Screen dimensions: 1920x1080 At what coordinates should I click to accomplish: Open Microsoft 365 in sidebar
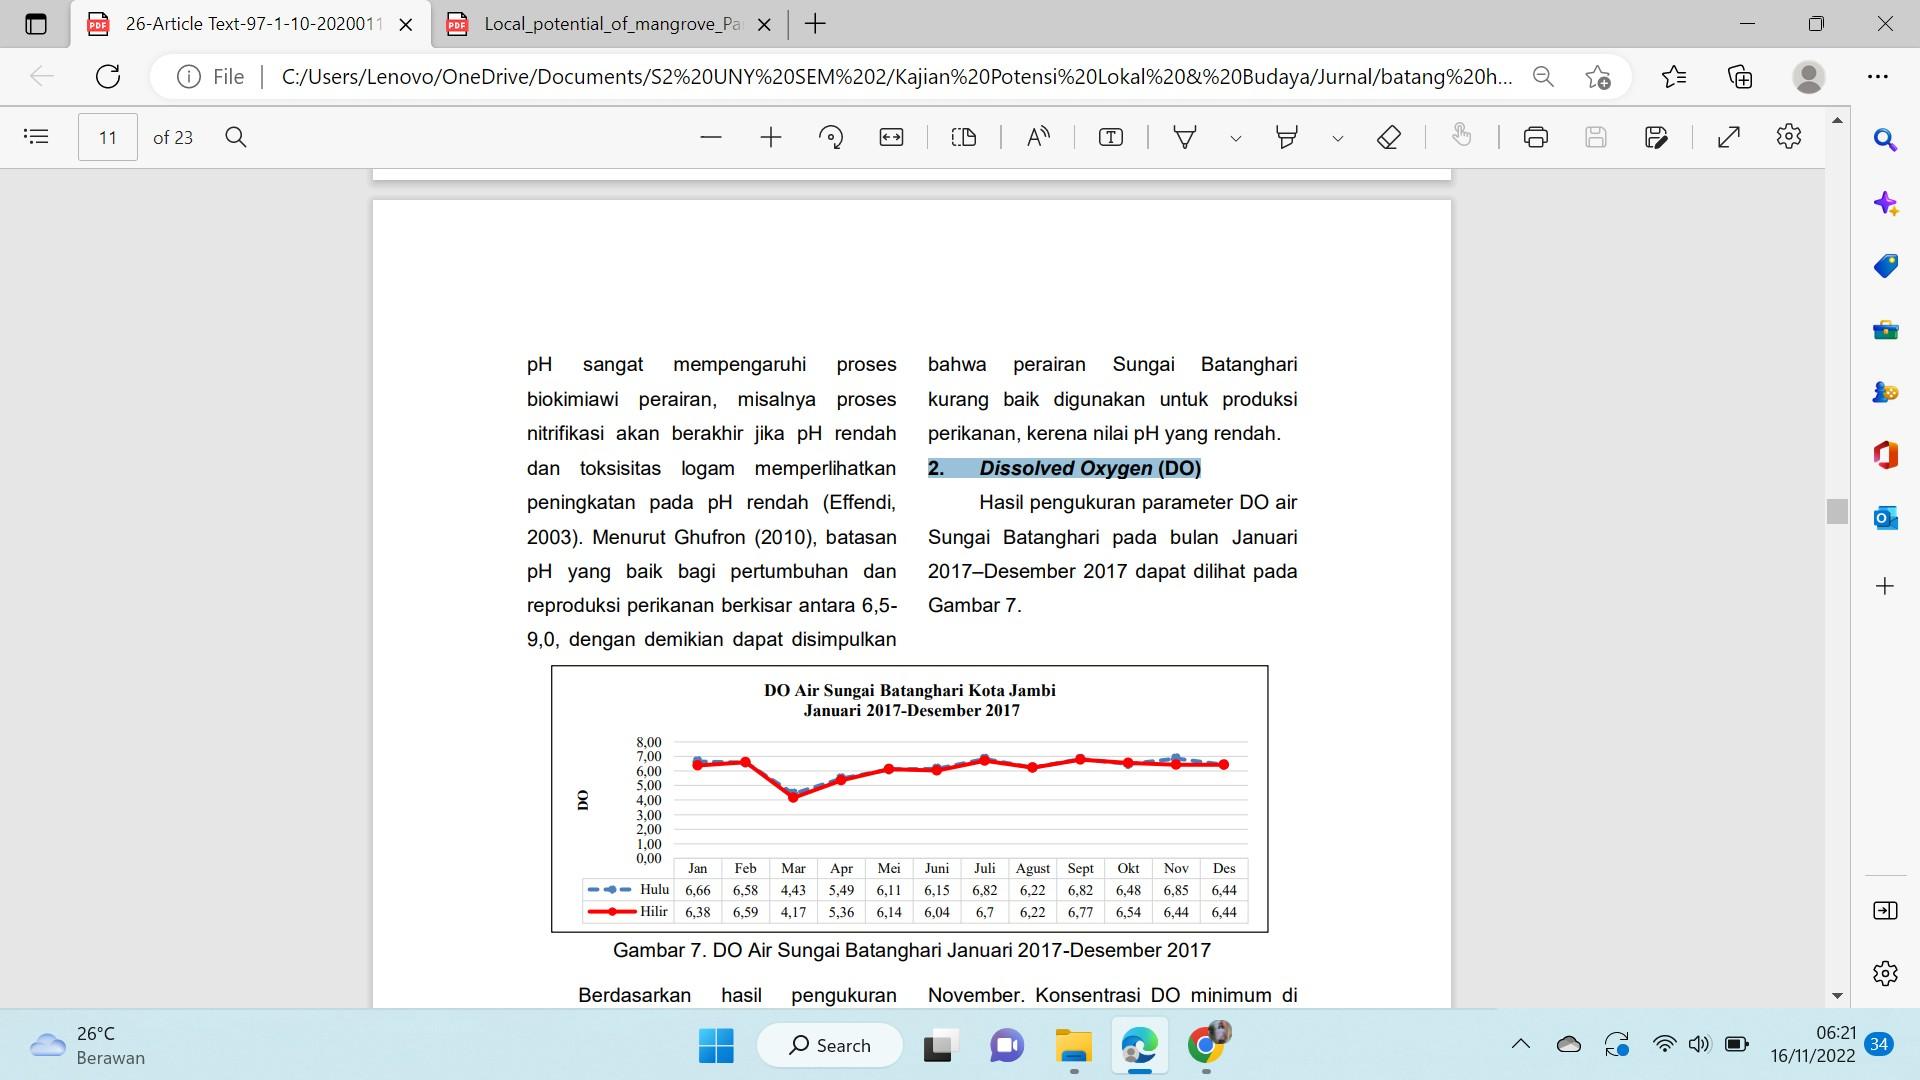1885,455
